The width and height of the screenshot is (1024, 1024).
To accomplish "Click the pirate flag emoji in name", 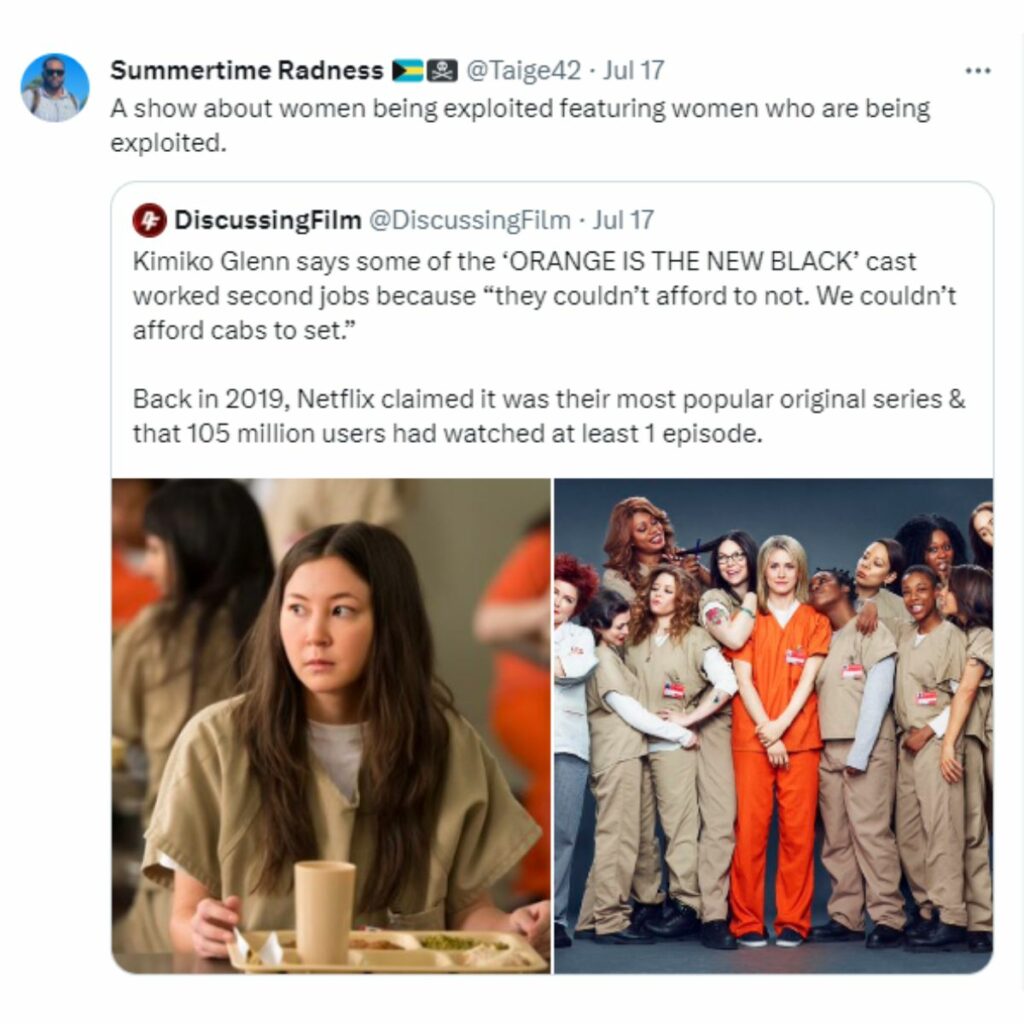I will click(442, 71).
